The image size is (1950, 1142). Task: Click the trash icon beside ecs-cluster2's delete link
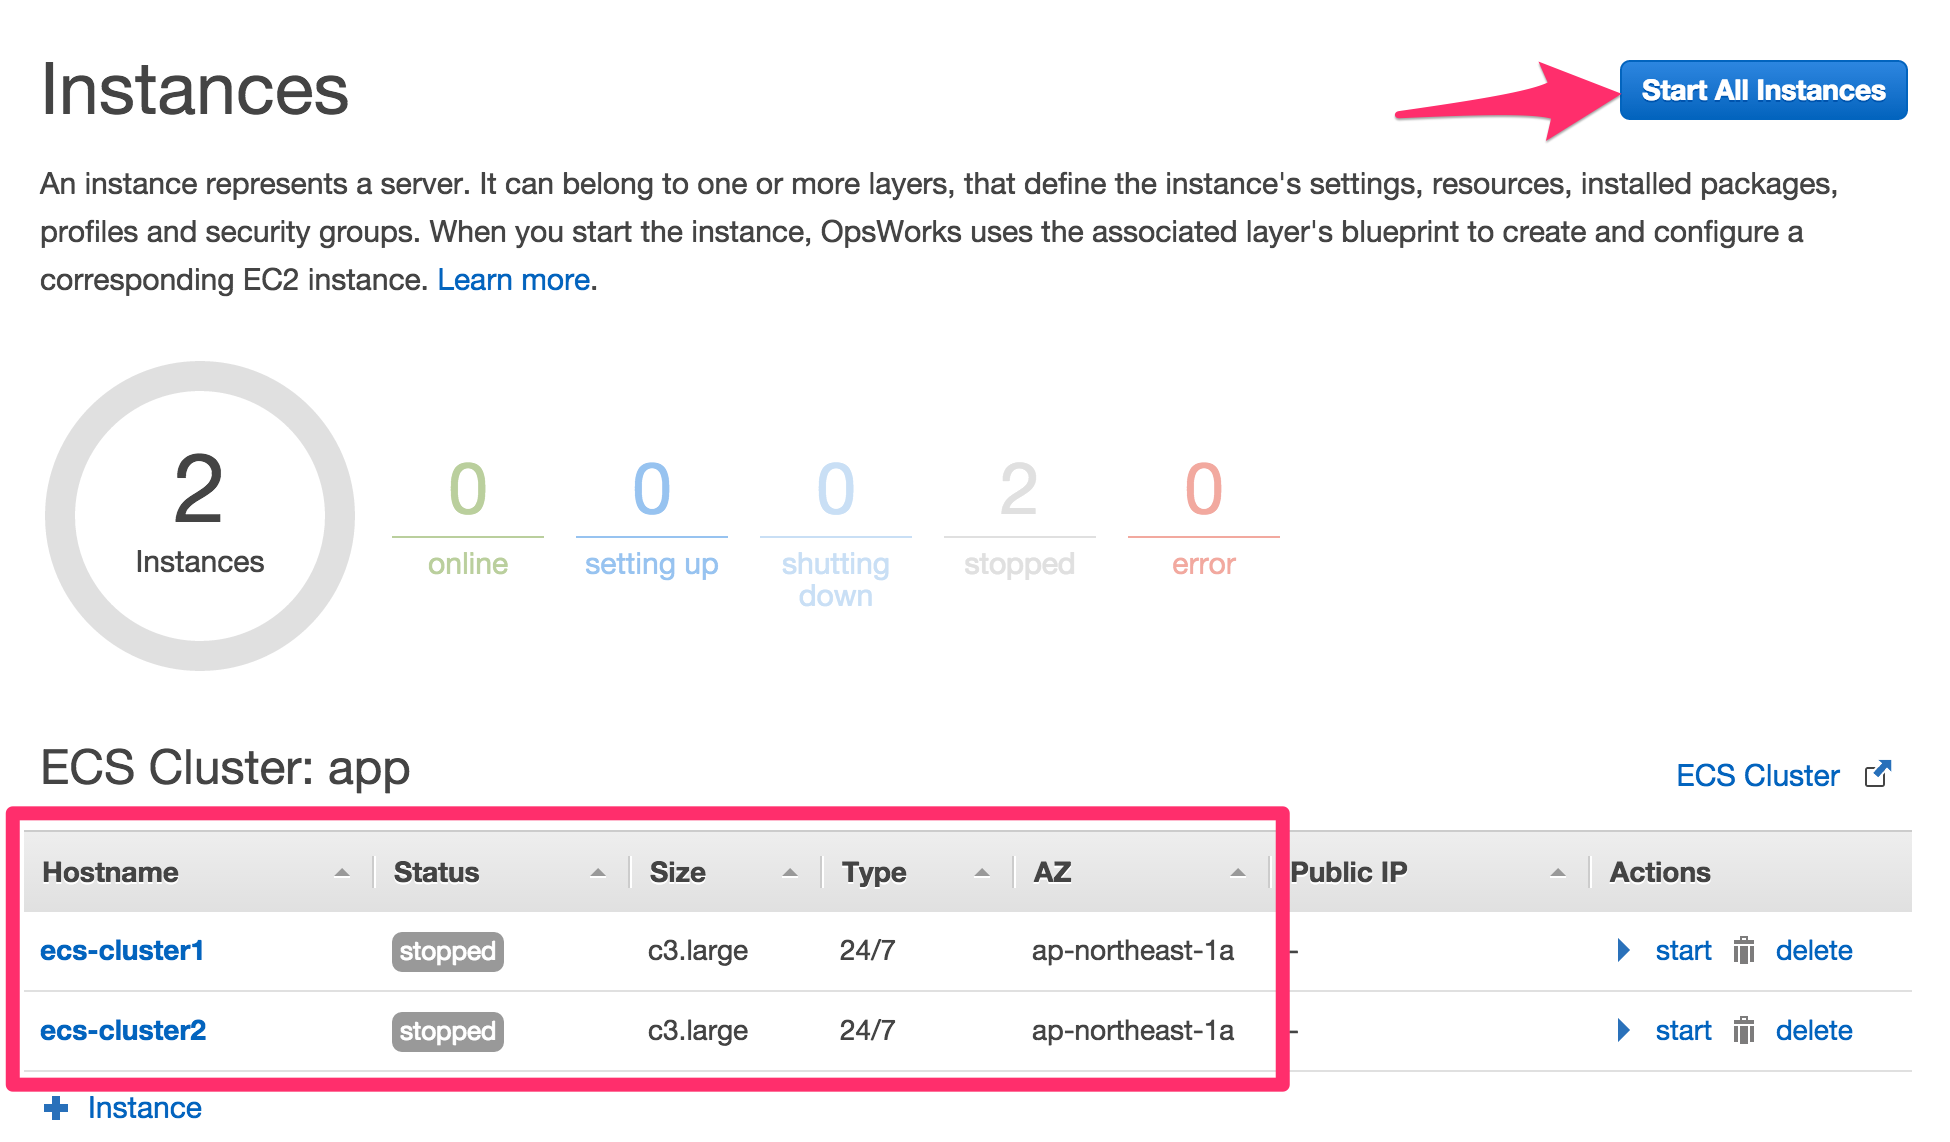1744,1031
